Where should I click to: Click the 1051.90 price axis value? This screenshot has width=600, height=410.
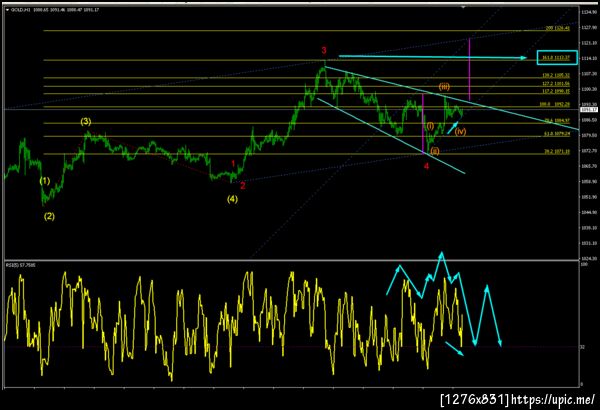pos(589,197)
